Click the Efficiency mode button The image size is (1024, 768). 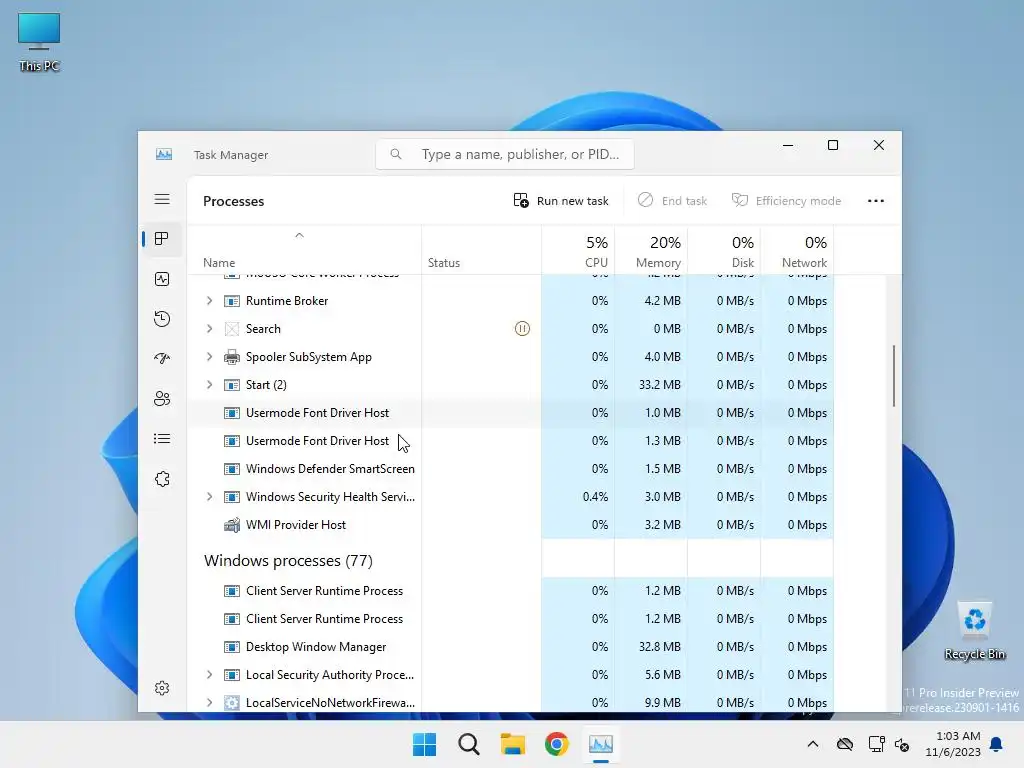787,201
